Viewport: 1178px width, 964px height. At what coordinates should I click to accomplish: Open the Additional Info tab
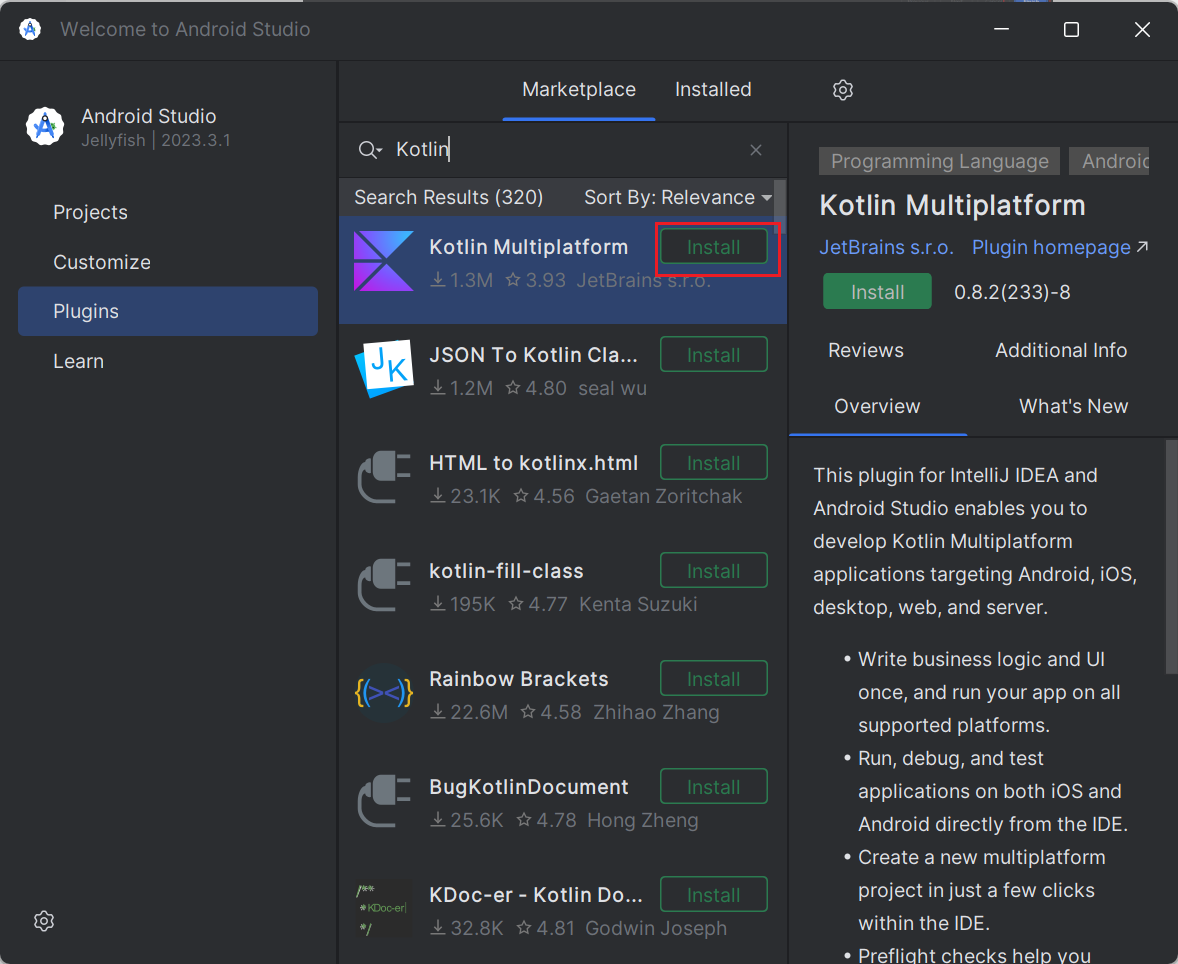[x=1061, y=350]
